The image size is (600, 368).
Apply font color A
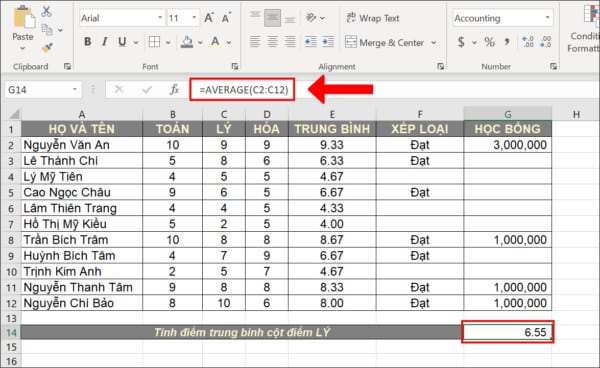click(x=215, y=42)
